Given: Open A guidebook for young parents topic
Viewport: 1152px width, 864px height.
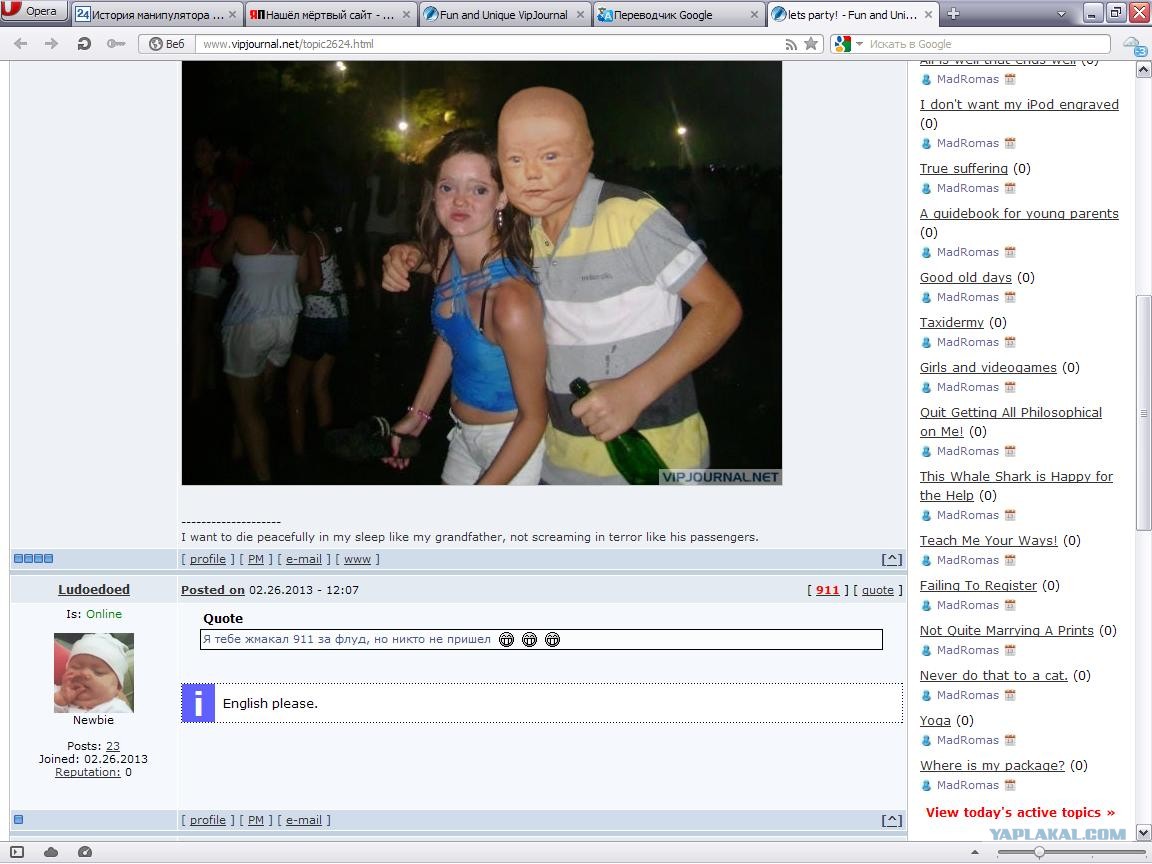Looking at the screenshot, I should (x=1019, y=213).
